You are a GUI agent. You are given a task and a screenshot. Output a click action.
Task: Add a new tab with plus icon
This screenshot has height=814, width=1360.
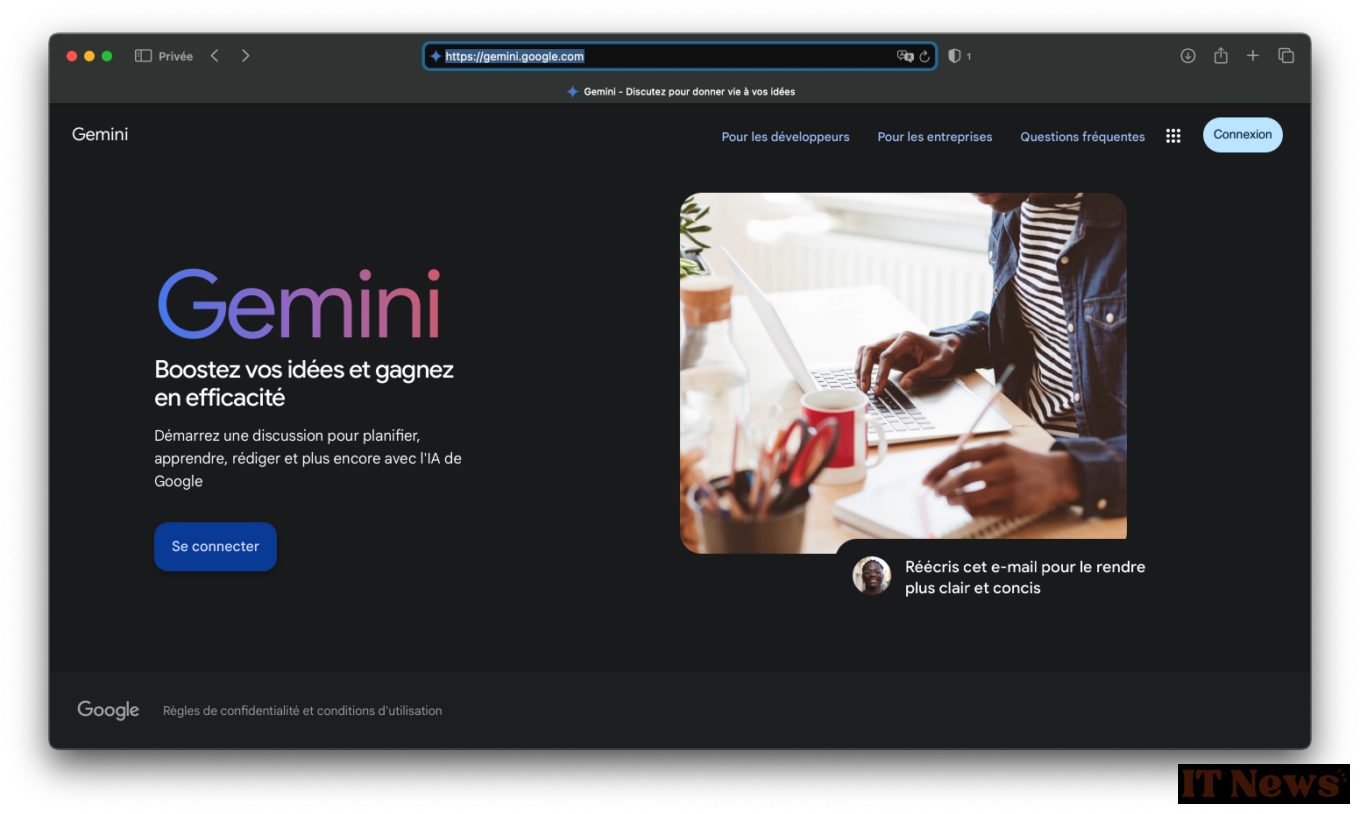click(1253, 56)
